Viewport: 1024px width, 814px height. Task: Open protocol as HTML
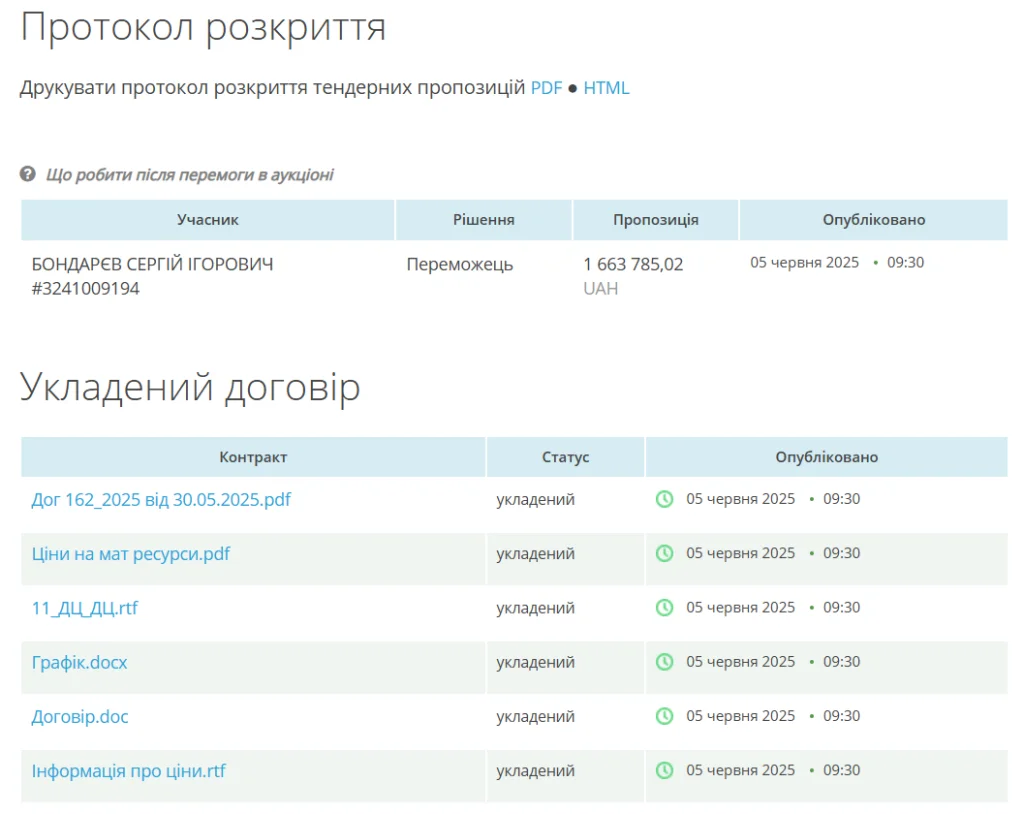tap(606, 88)
